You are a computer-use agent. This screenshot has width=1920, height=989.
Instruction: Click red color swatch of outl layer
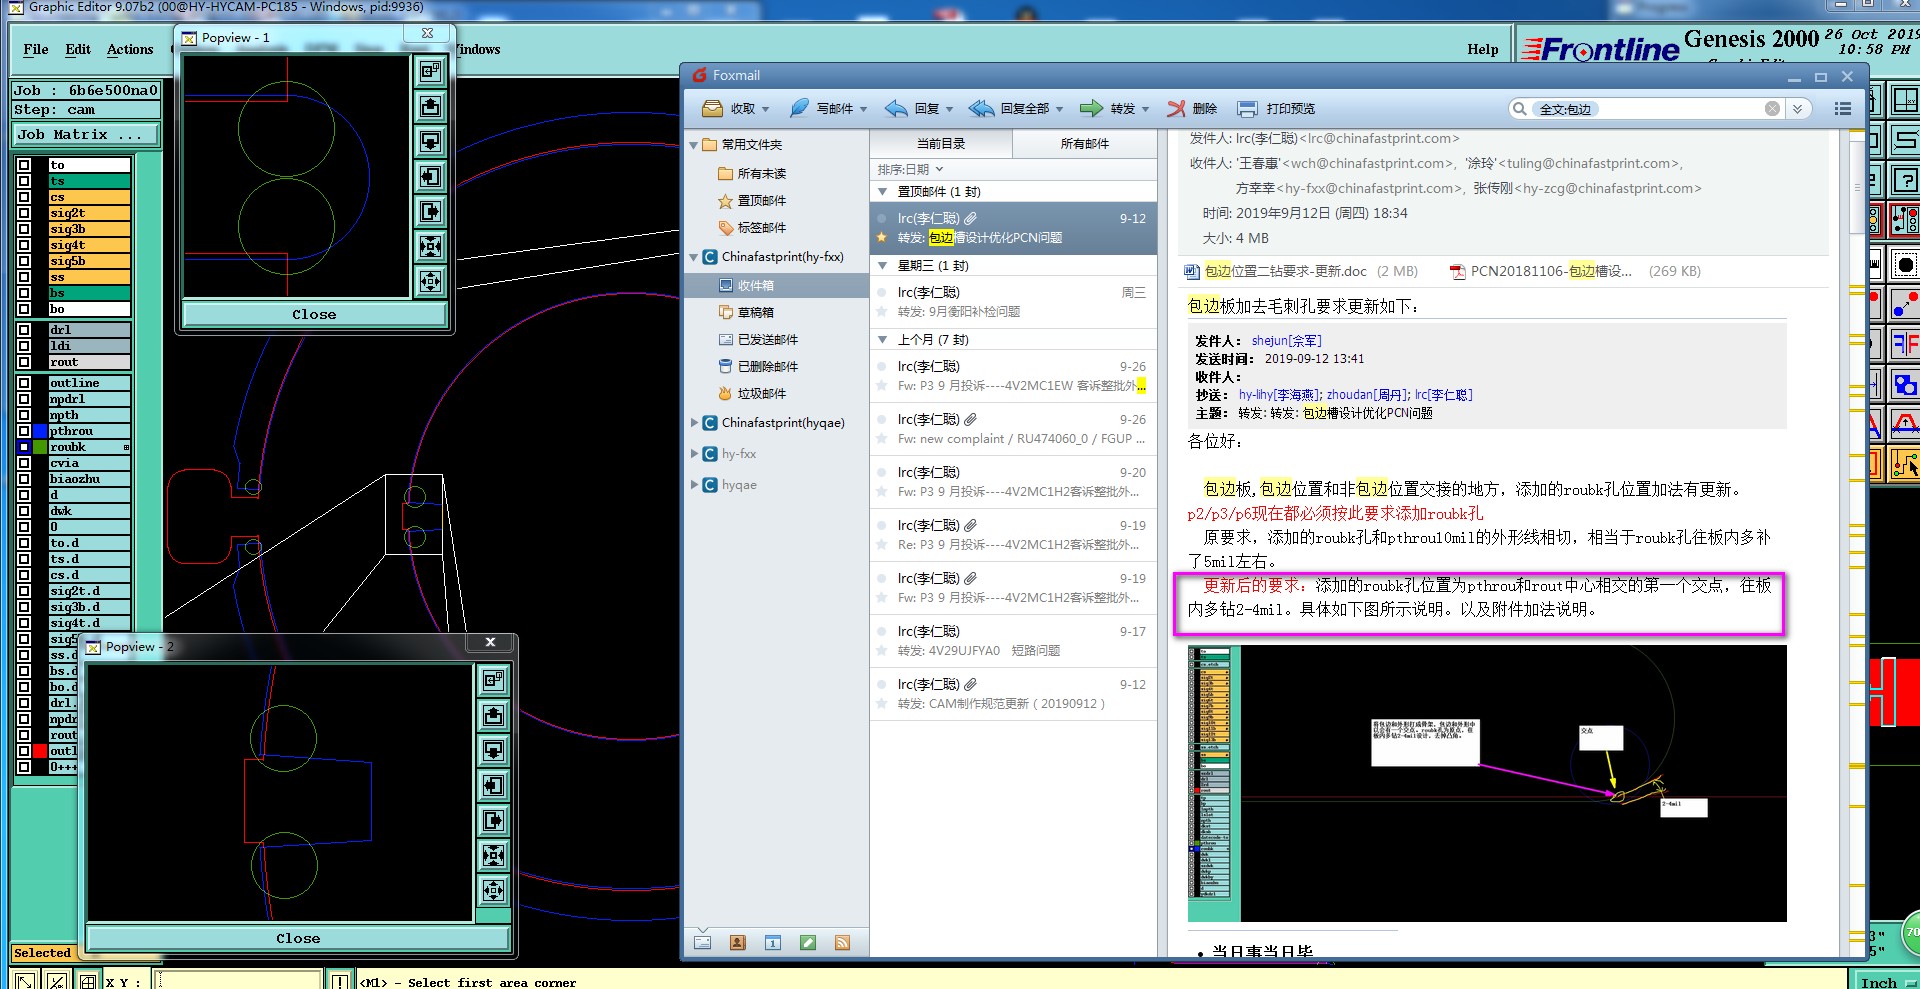coord(40,751)
